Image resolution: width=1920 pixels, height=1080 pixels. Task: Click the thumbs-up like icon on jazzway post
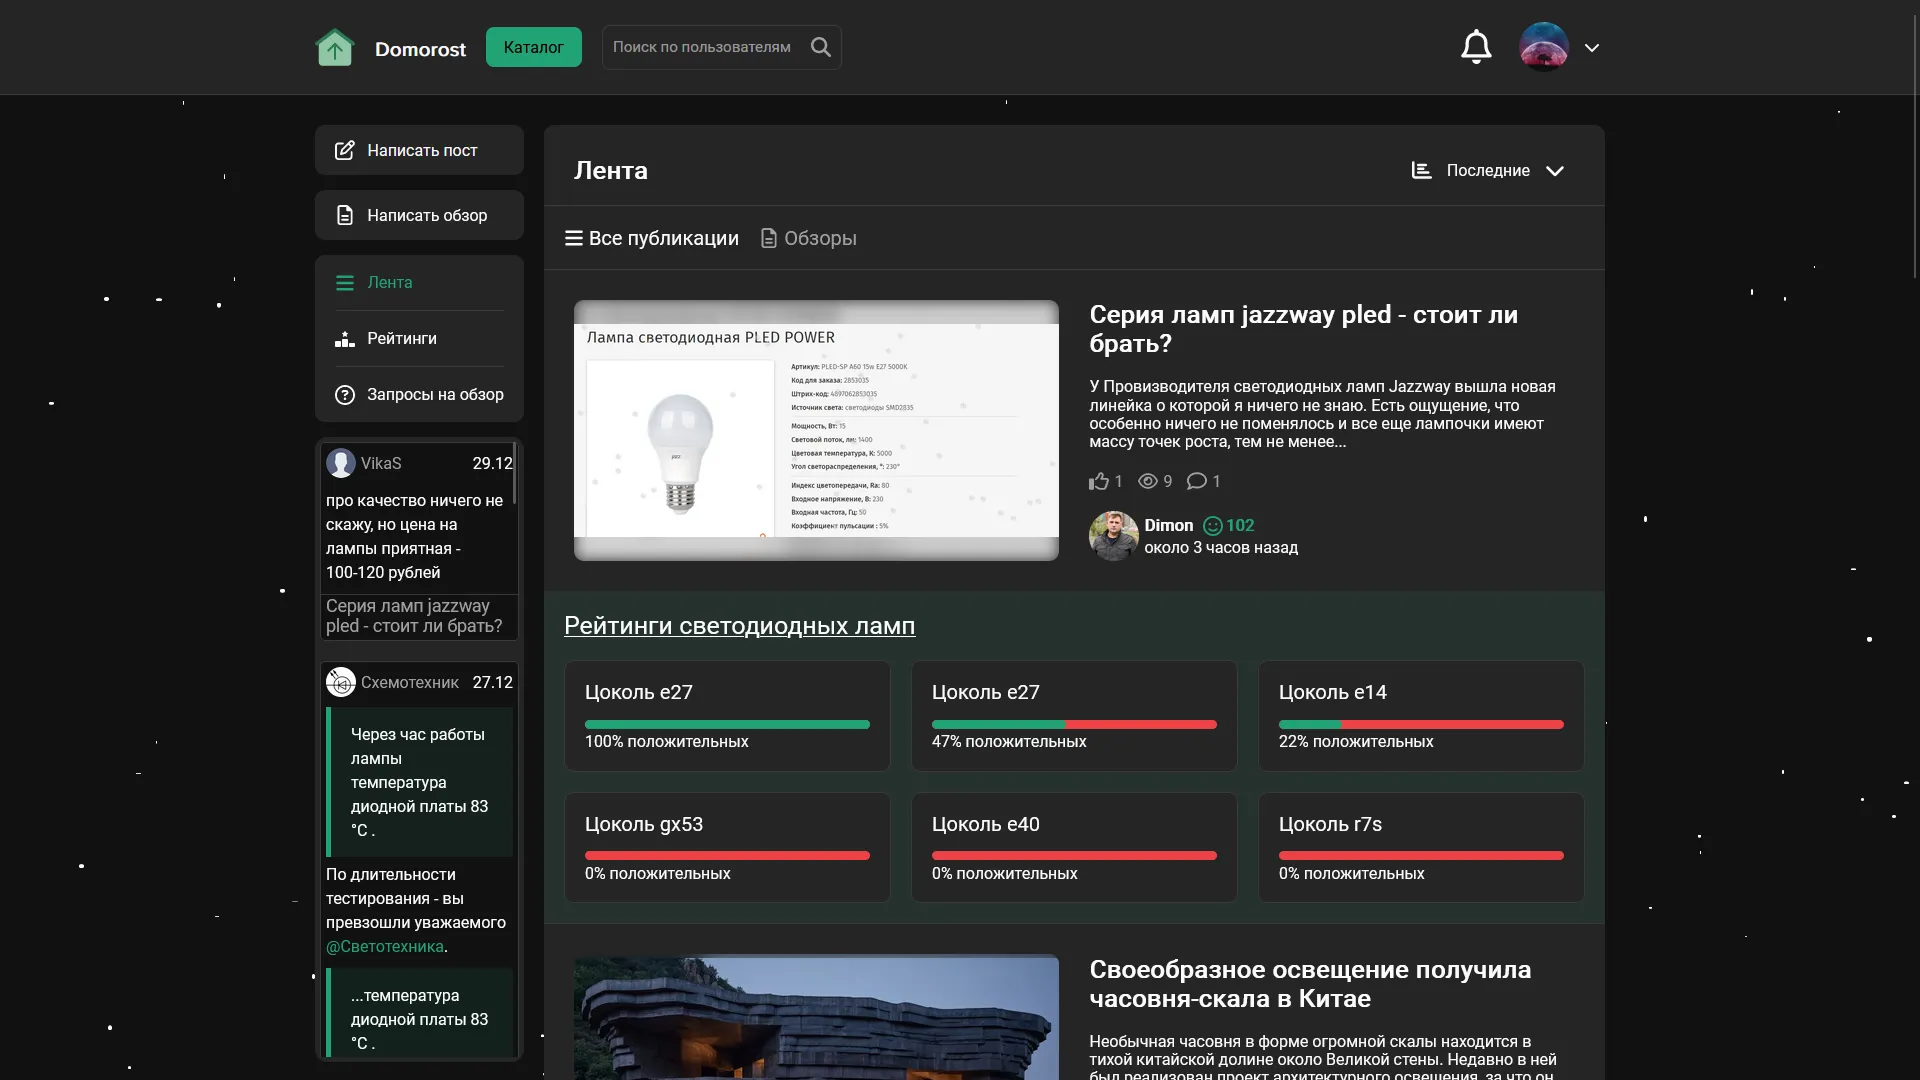click(x=1099, y=481)
